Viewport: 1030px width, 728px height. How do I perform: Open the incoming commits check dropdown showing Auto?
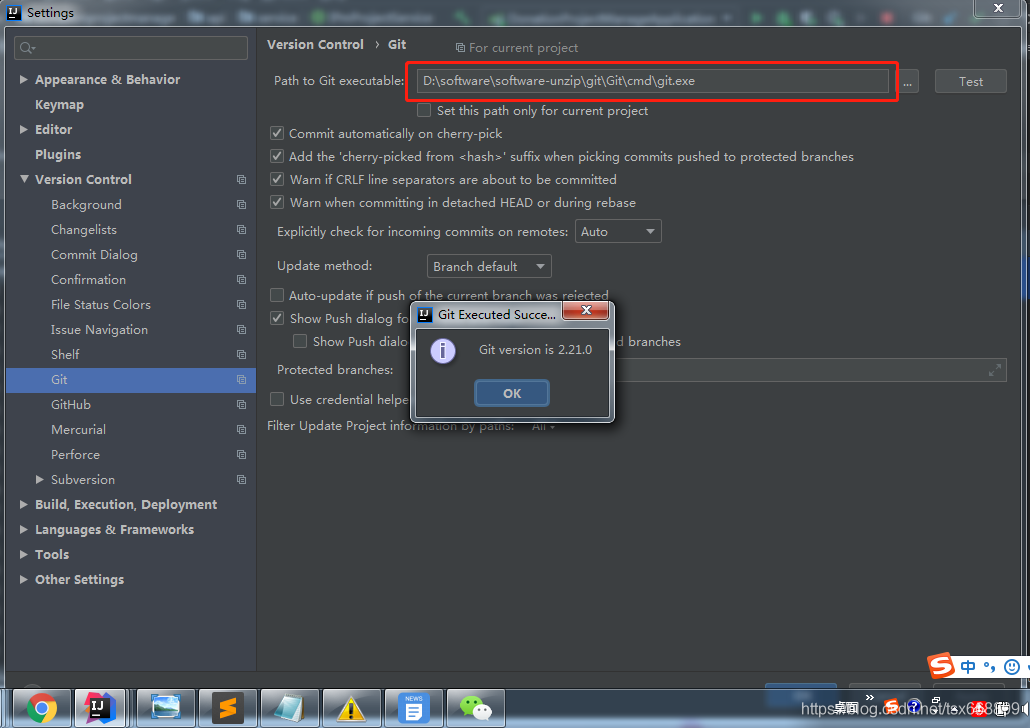(618, 231)
